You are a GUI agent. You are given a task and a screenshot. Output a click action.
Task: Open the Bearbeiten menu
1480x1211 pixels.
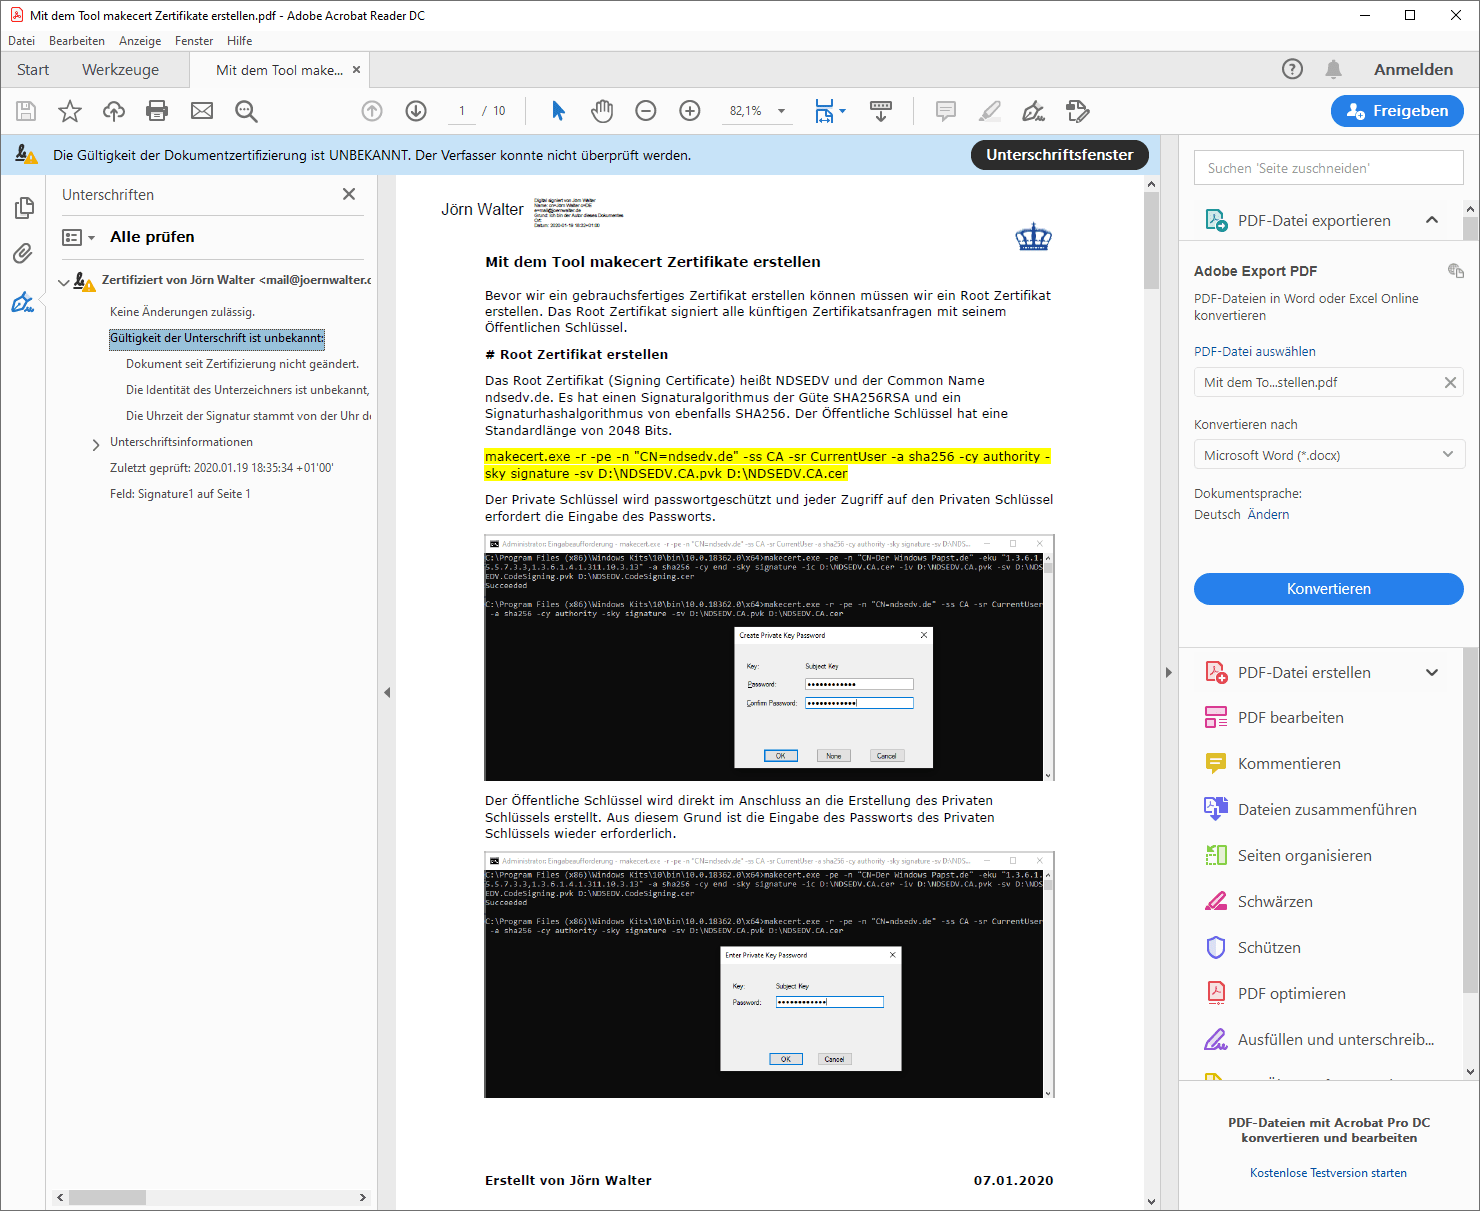click(77, 41)
